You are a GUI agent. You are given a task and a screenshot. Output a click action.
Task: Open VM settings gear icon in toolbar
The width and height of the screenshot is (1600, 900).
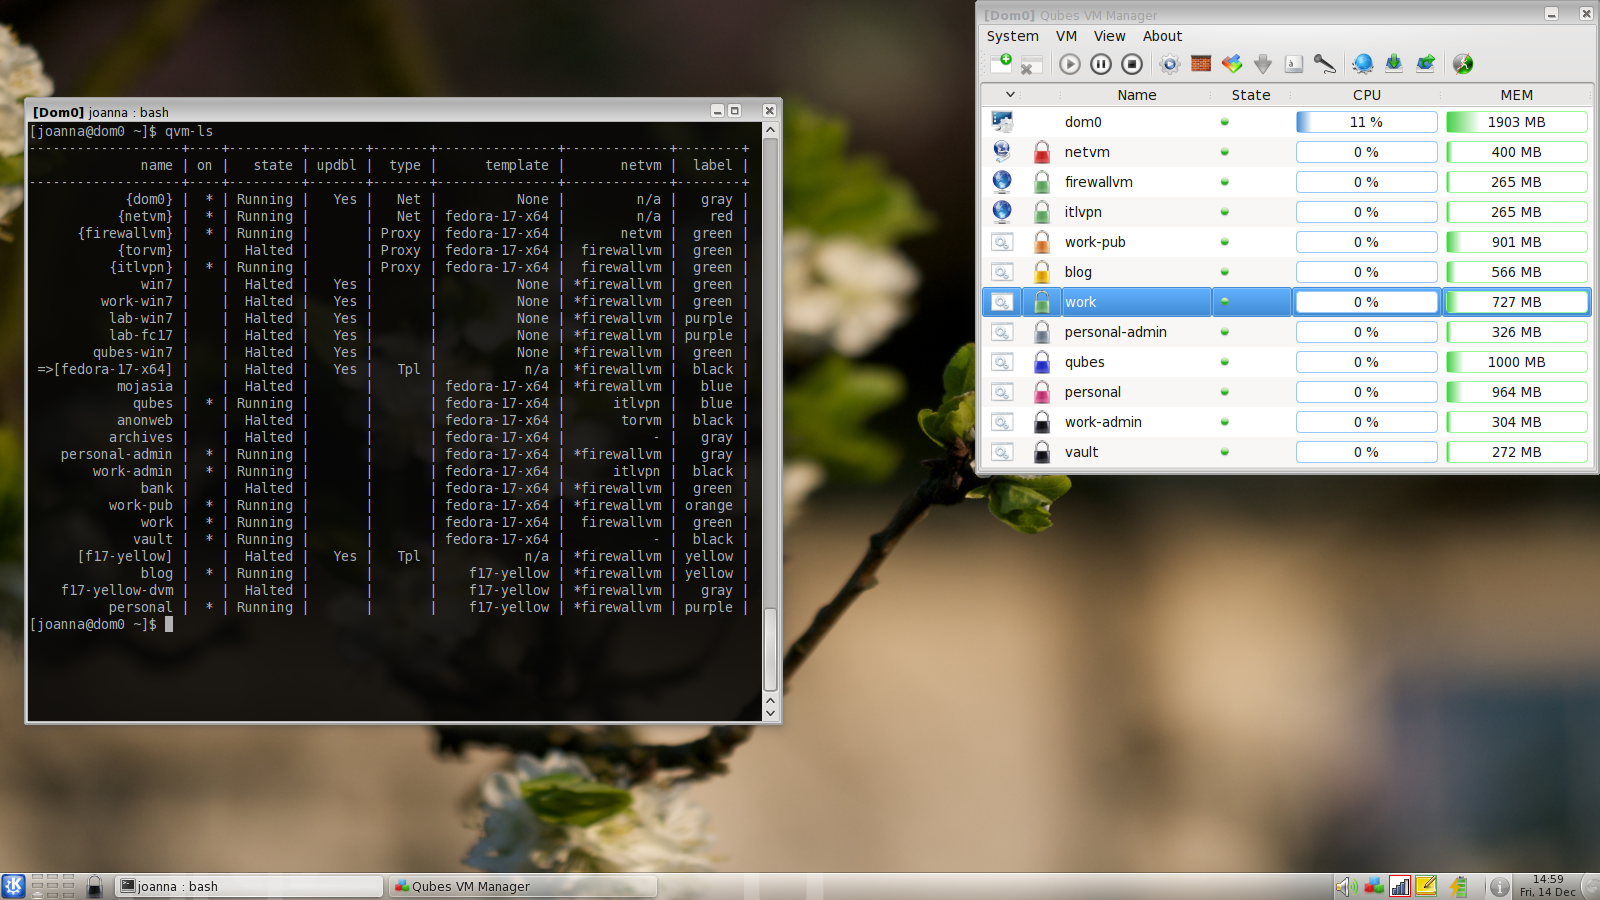pos(1169,64)
